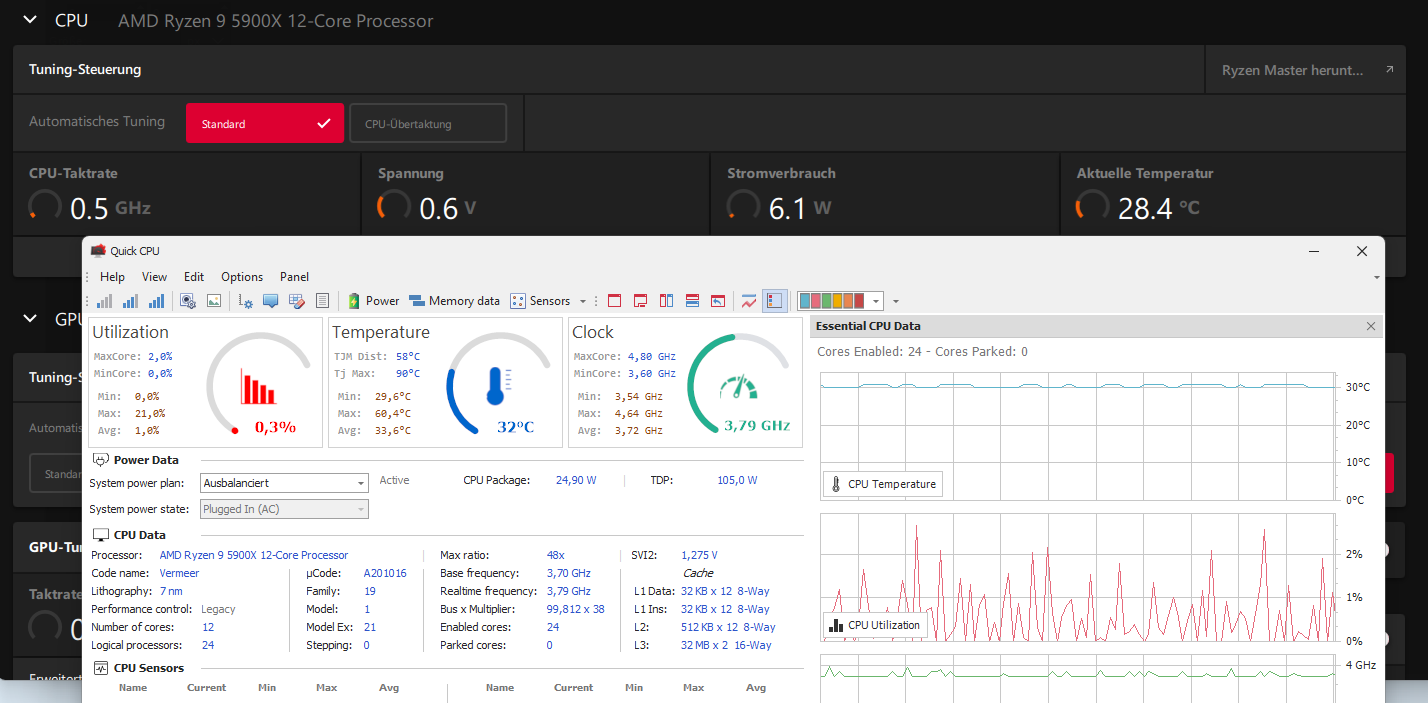Click the Base frequency value 3,70 GHz

pos(568,573)
